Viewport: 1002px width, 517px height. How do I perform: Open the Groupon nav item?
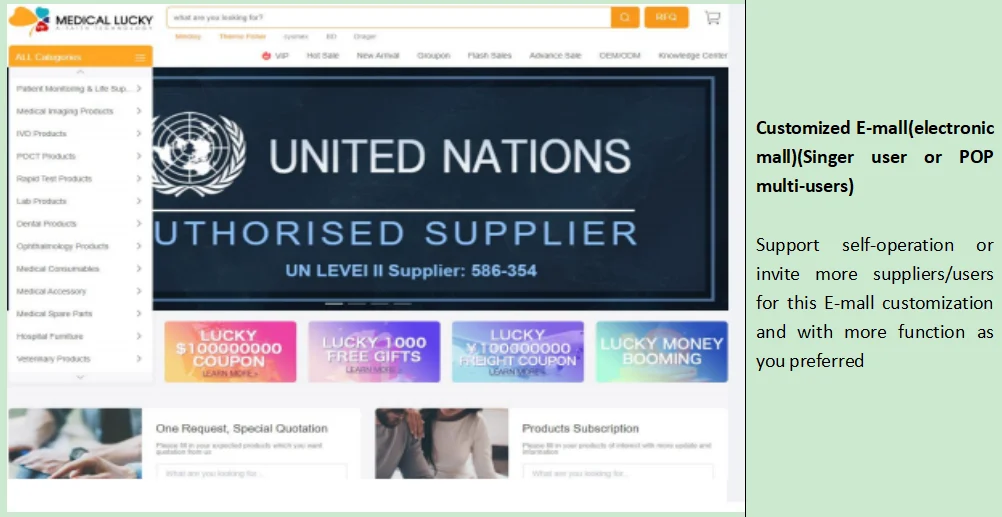[x=434, y=56]
